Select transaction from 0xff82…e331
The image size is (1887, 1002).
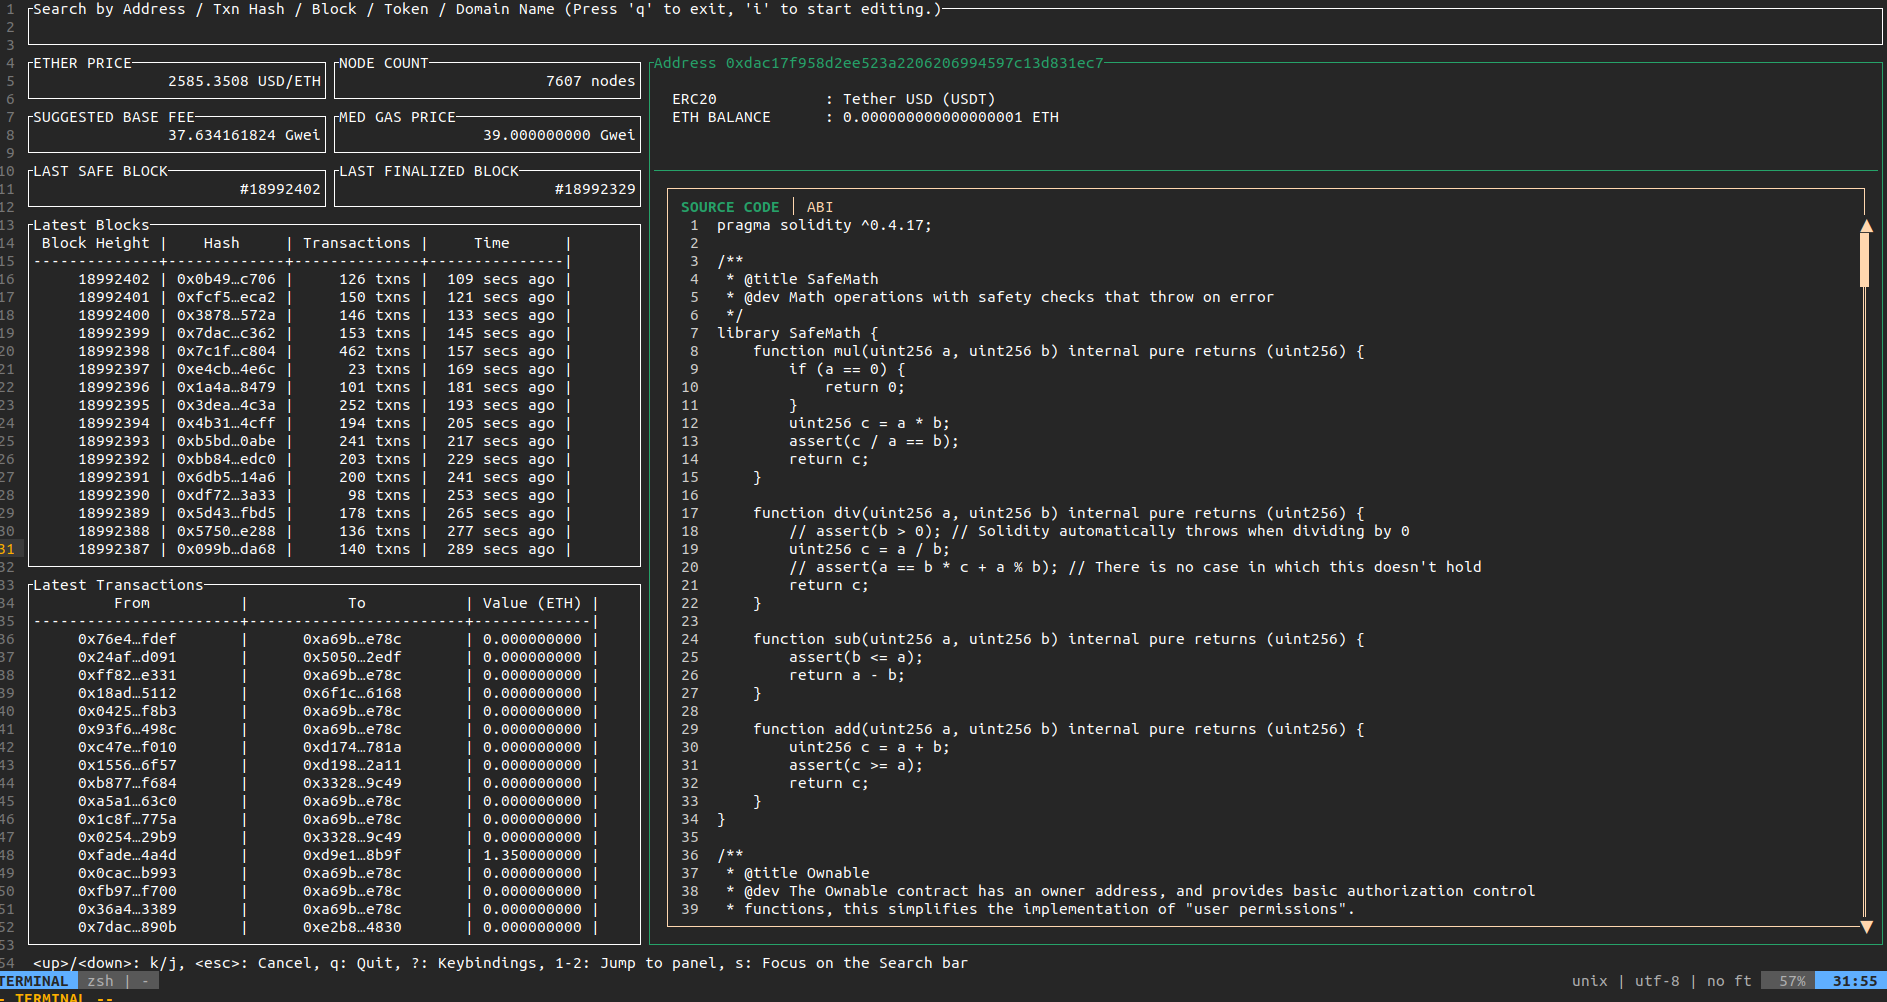pos(127,675)
